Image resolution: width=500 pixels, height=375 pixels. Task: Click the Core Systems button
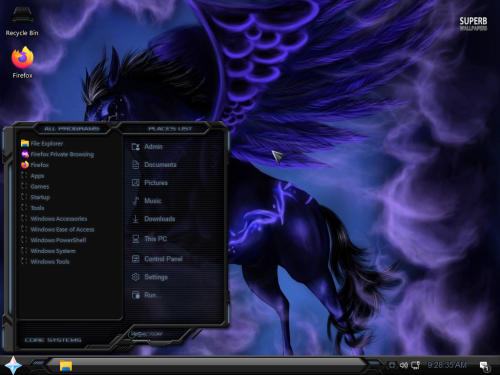click(x=53, y=340)
